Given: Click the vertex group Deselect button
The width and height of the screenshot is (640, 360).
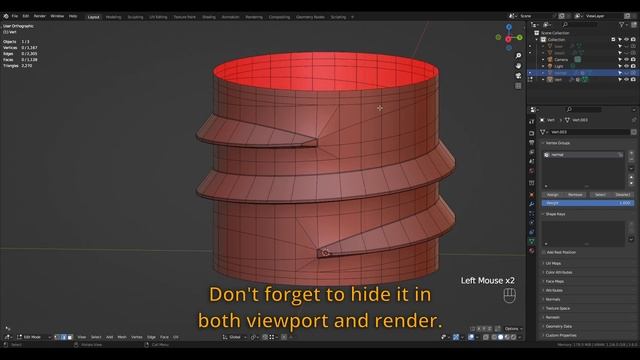Looking at the screenshot, I should (623, 195).
